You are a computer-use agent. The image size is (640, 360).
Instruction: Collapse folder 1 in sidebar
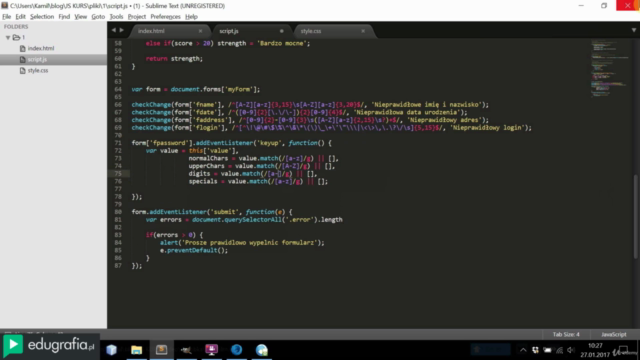click(8, 38)
